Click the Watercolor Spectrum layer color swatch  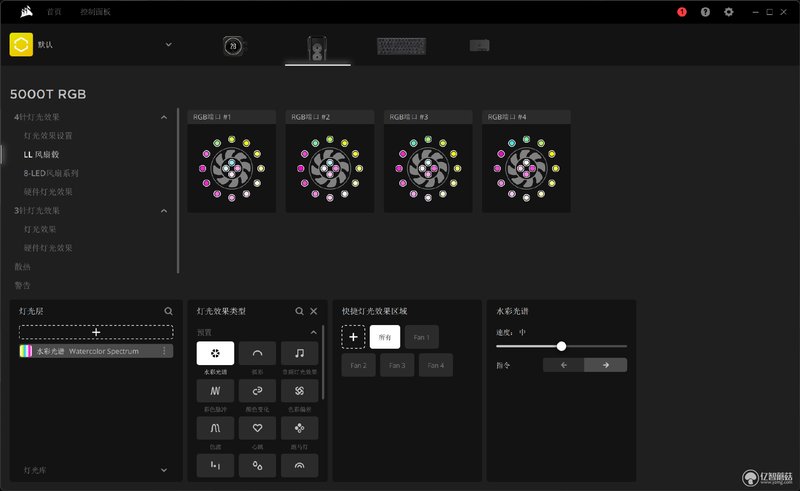tap(26, 351)
